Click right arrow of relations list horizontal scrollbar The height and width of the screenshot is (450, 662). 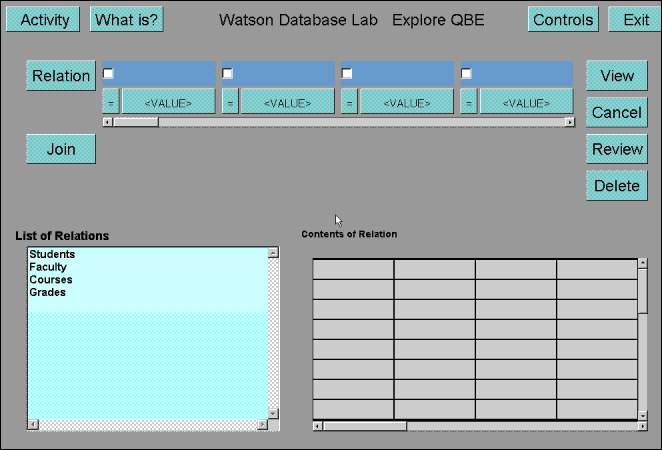(263, 424)
